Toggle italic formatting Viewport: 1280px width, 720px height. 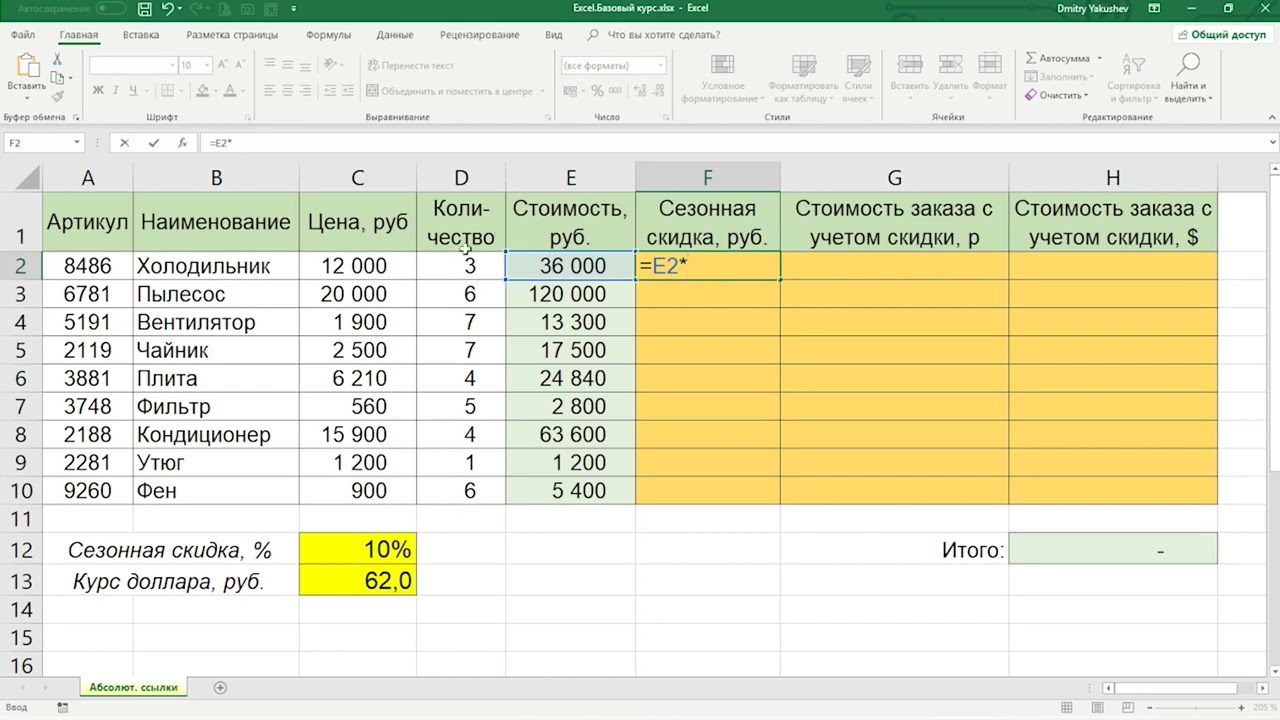[x=116, y=90]
